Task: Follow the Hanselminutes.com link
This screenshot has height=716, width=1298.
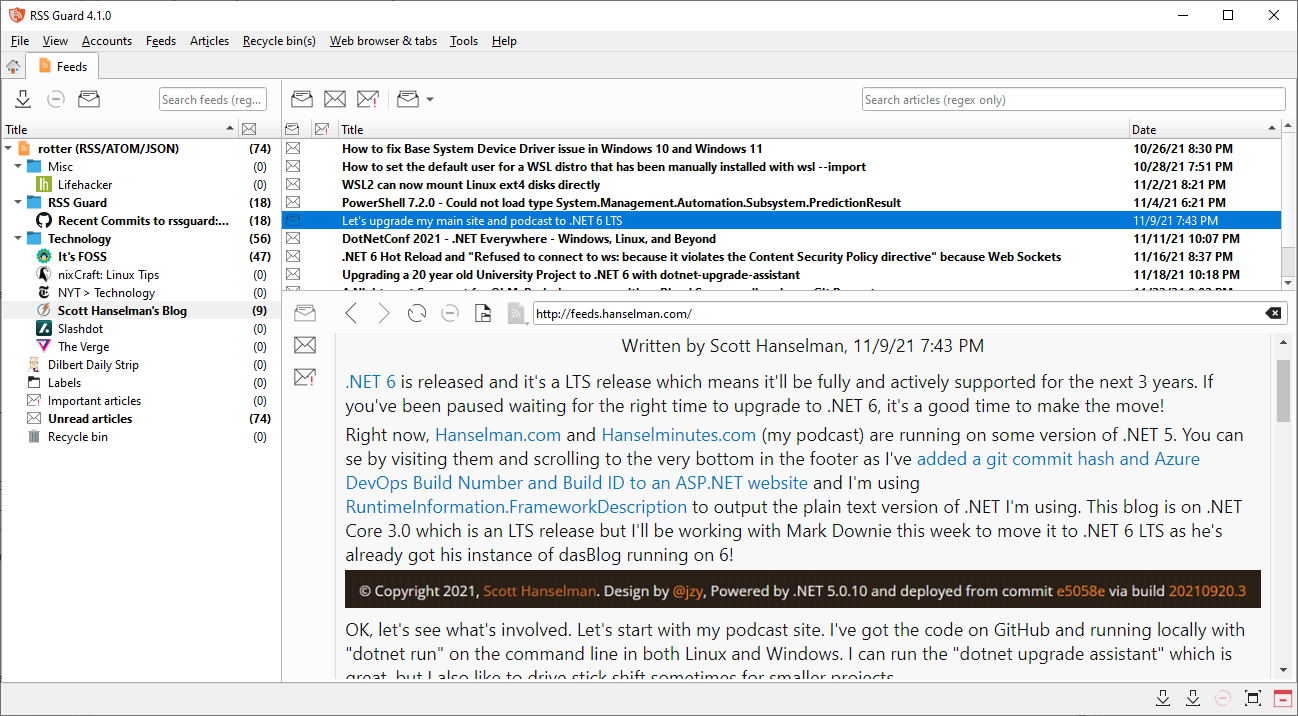Action: (x=678, y=435)
